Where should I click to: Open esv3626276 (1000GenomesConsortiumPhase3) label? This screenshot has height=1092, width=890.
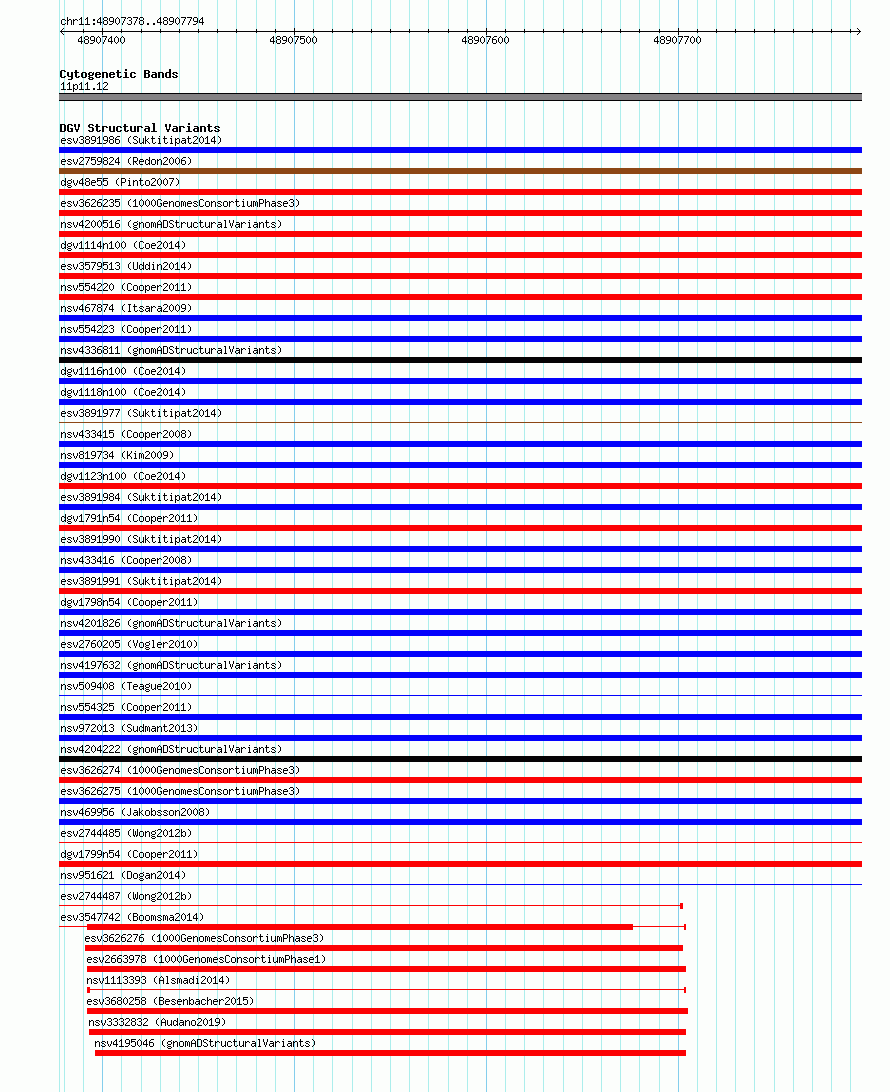pos(205,938)
